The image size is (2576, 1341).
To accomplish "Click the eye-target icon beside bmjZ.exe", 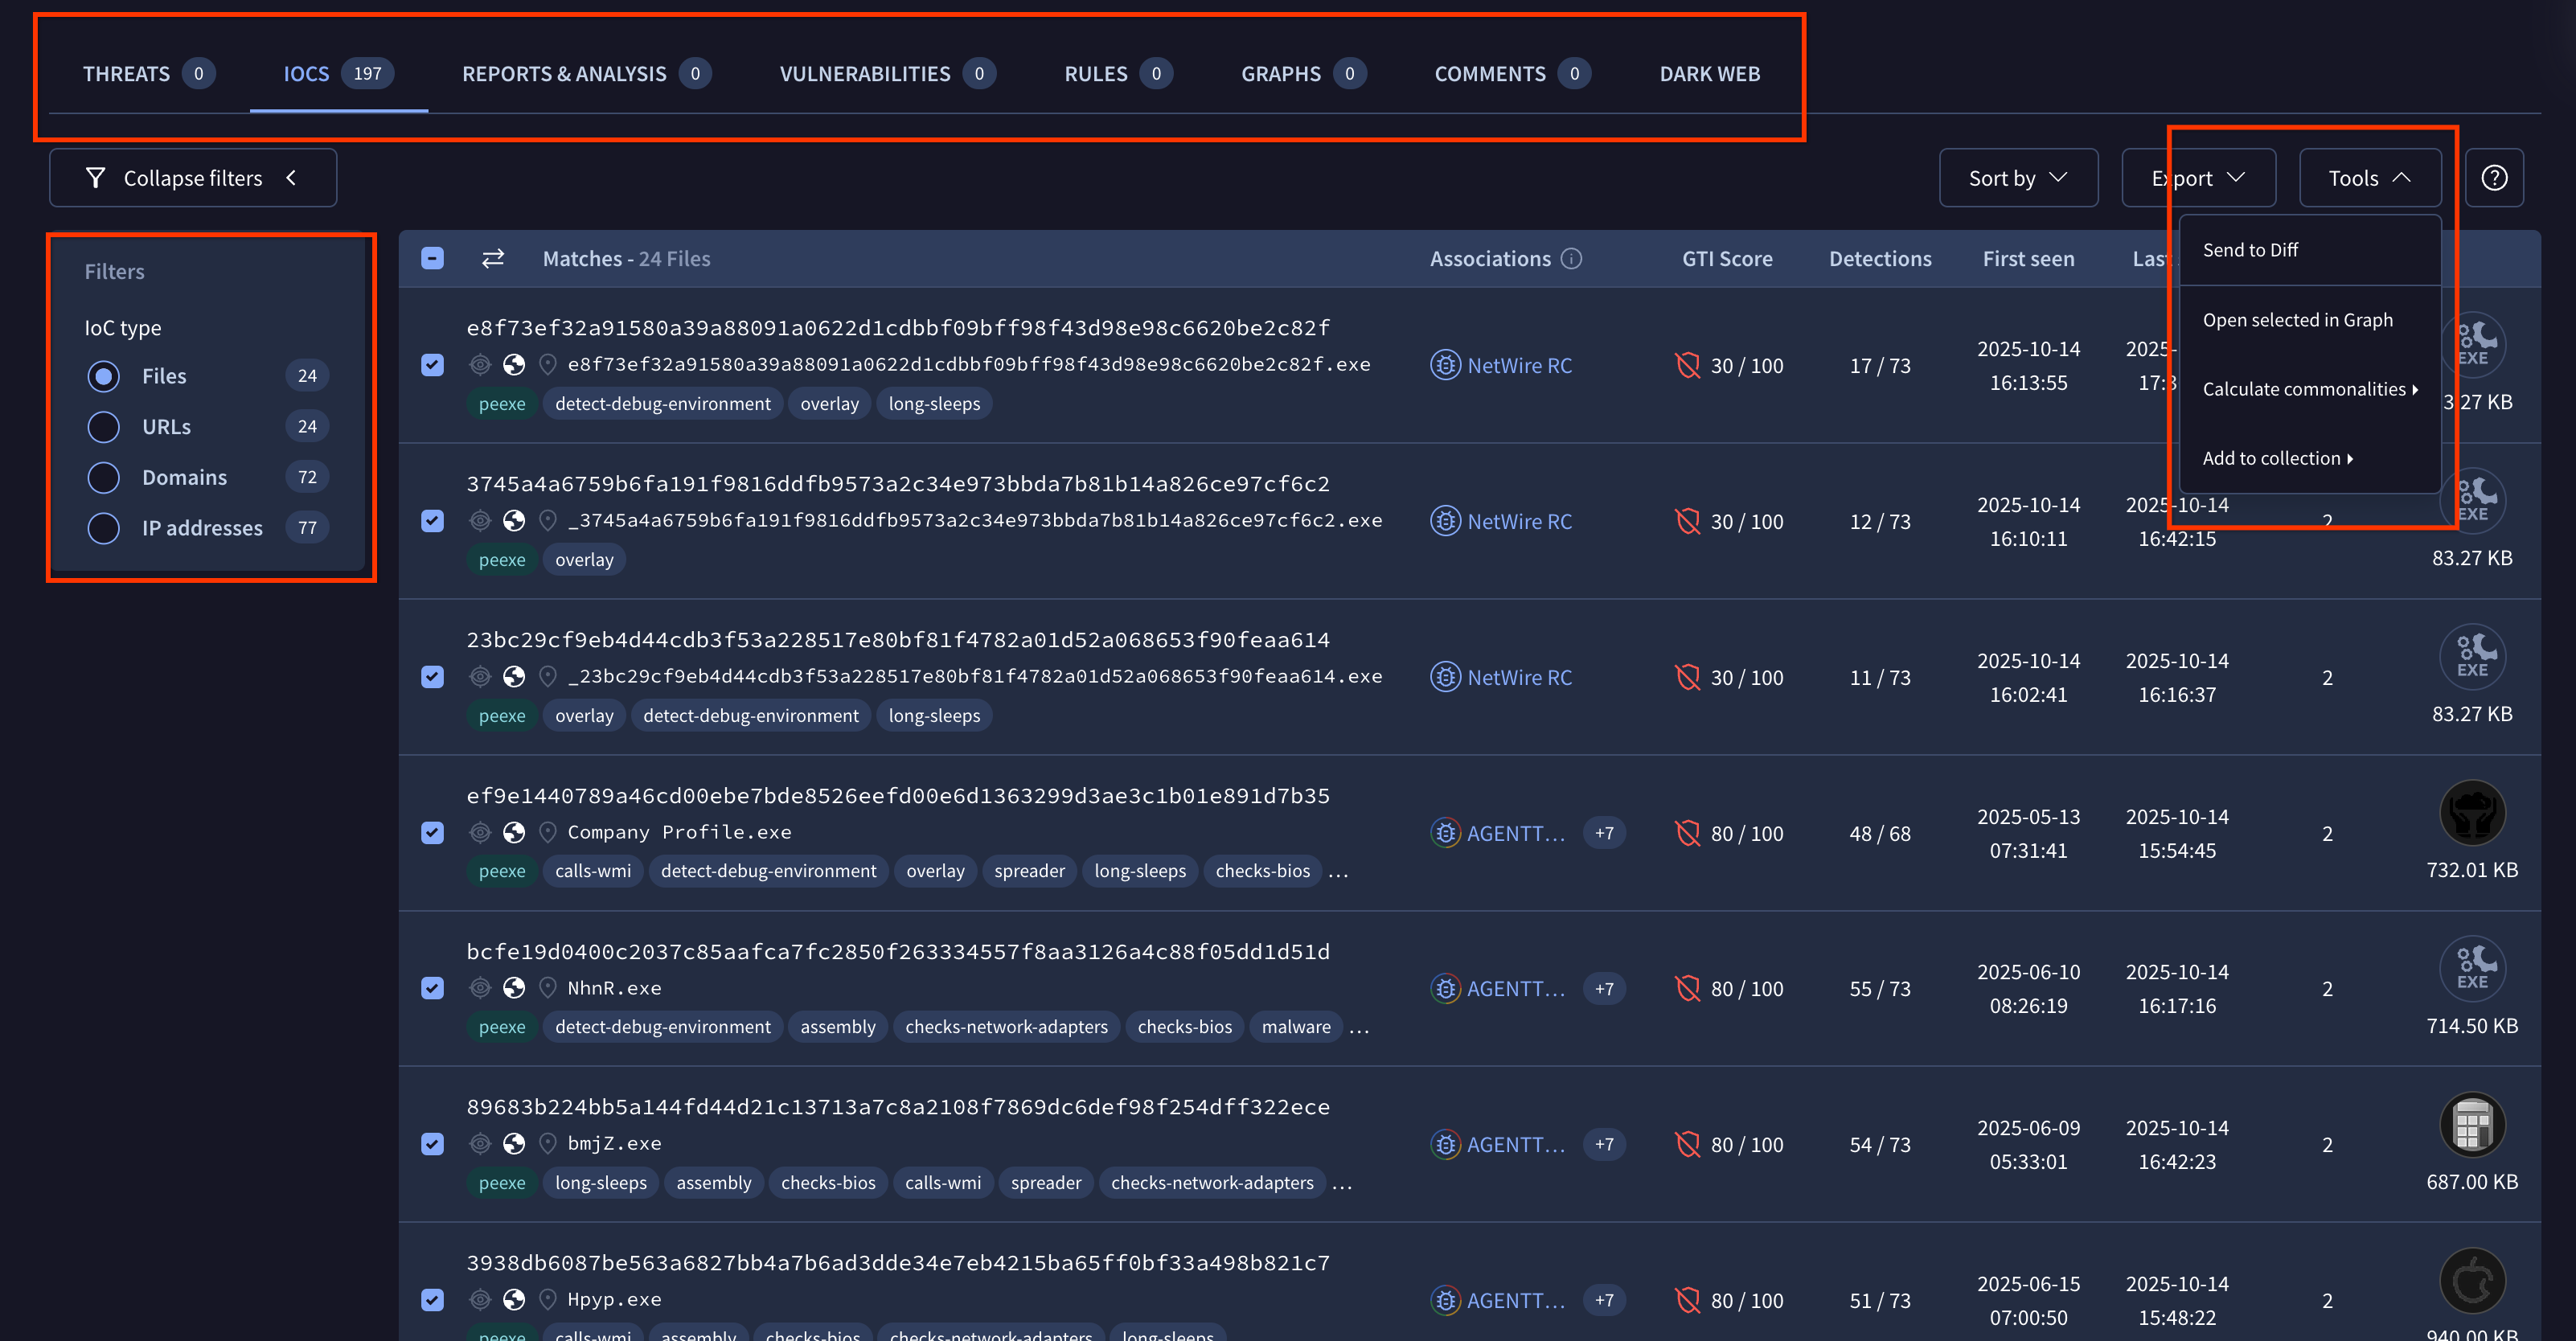I will [x=480, y=1143].
